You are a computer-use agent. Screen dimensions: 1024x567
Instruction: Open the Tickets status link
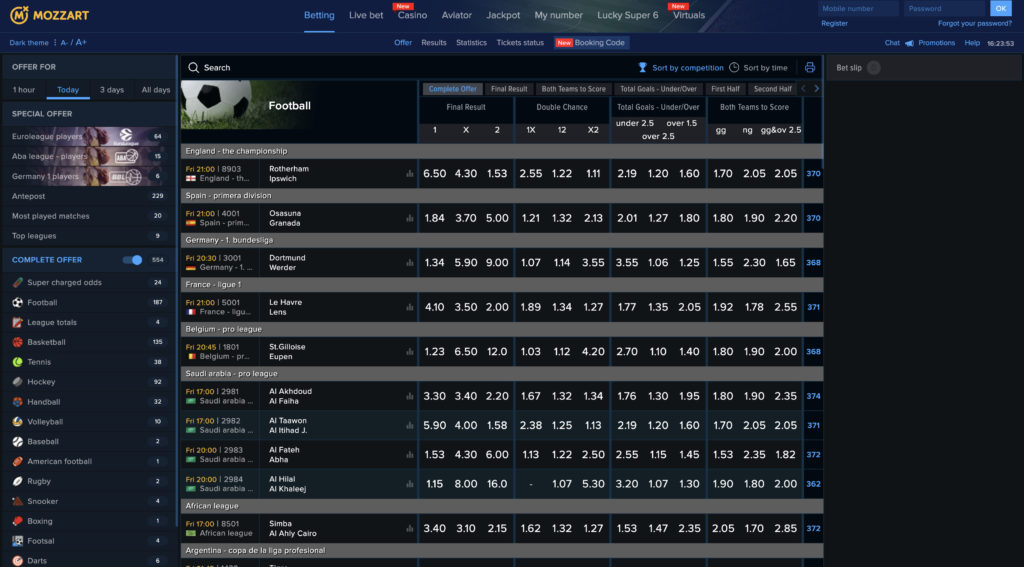[x=520, y=43]
